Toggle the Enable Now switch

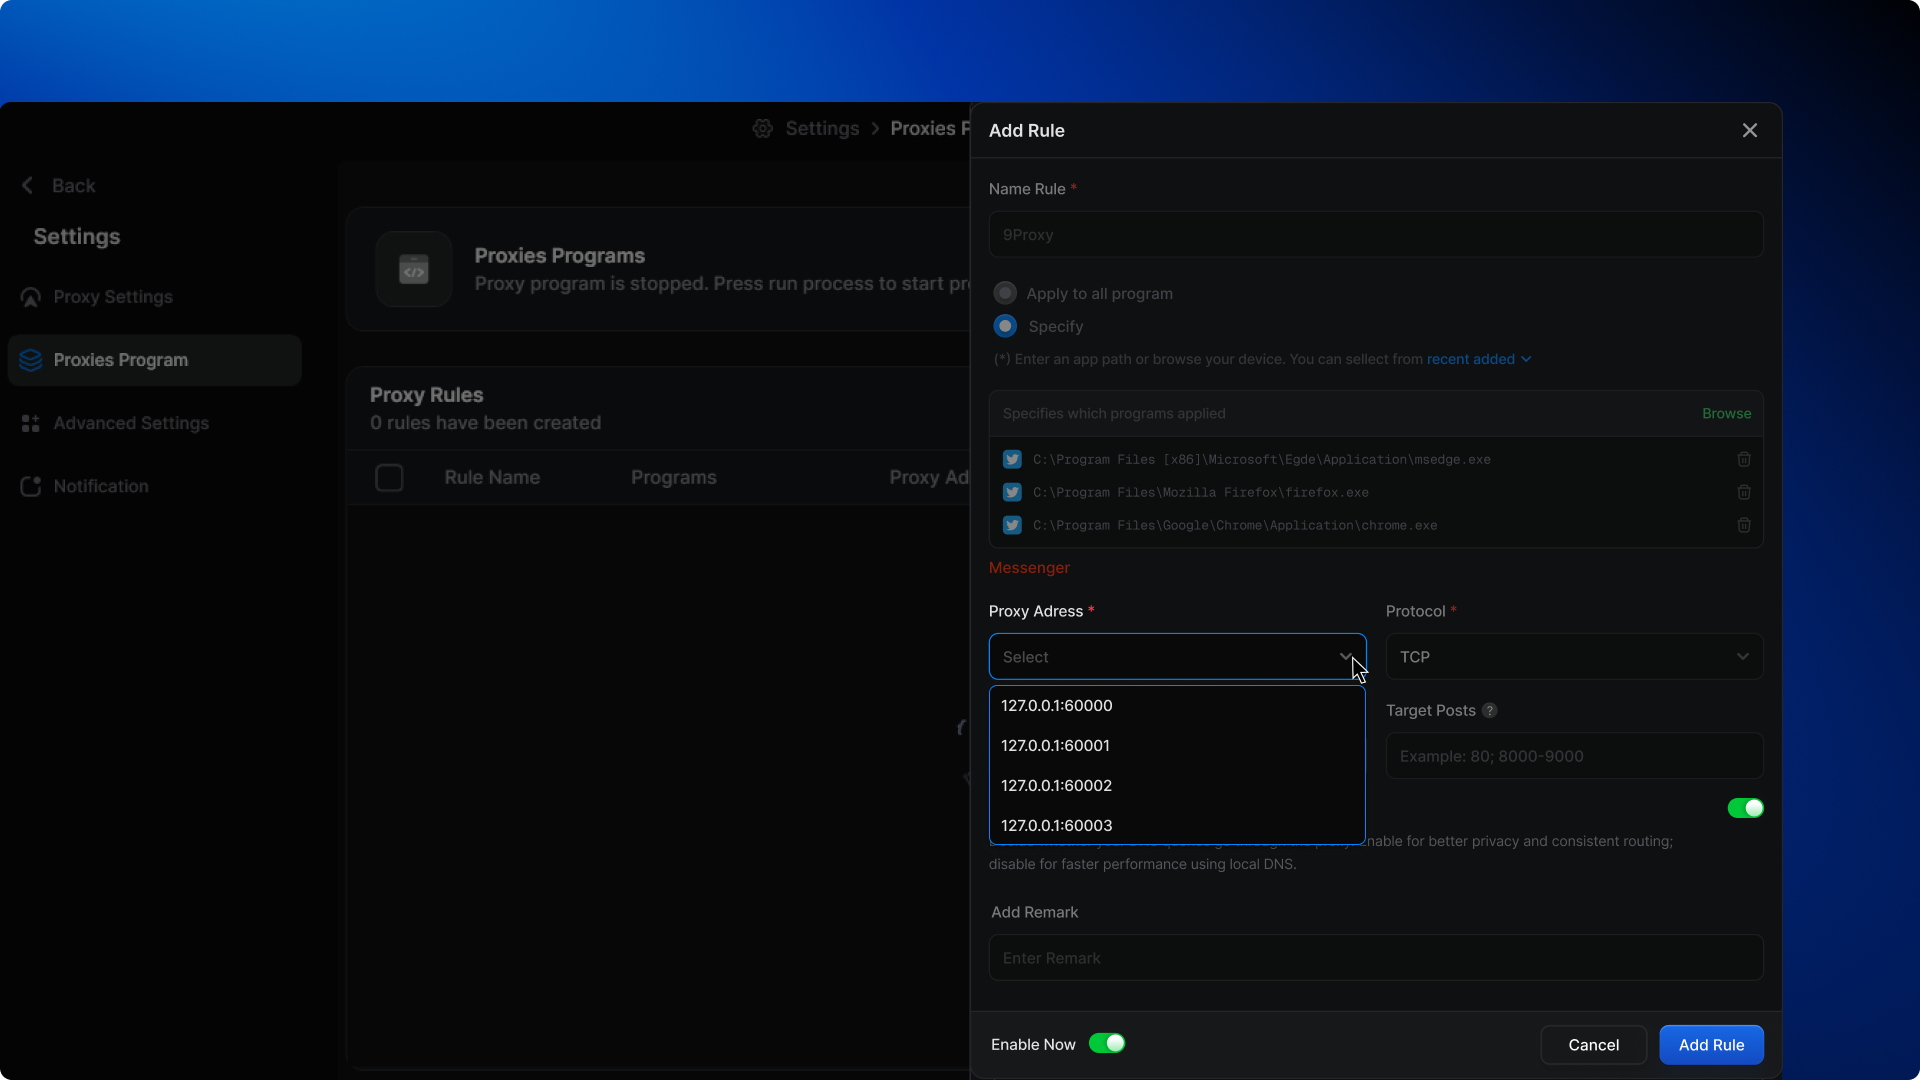point(1106,1043)
